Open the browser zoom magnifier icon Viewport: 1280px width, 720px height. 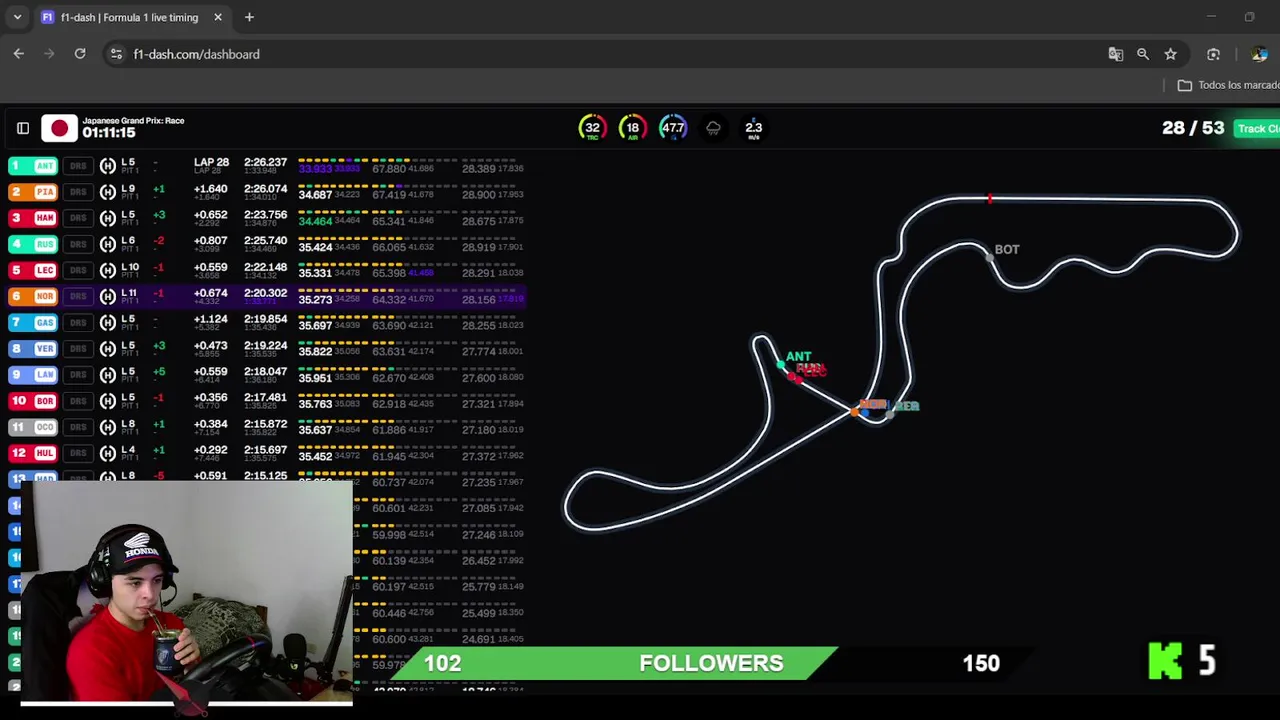[1143, 54]
